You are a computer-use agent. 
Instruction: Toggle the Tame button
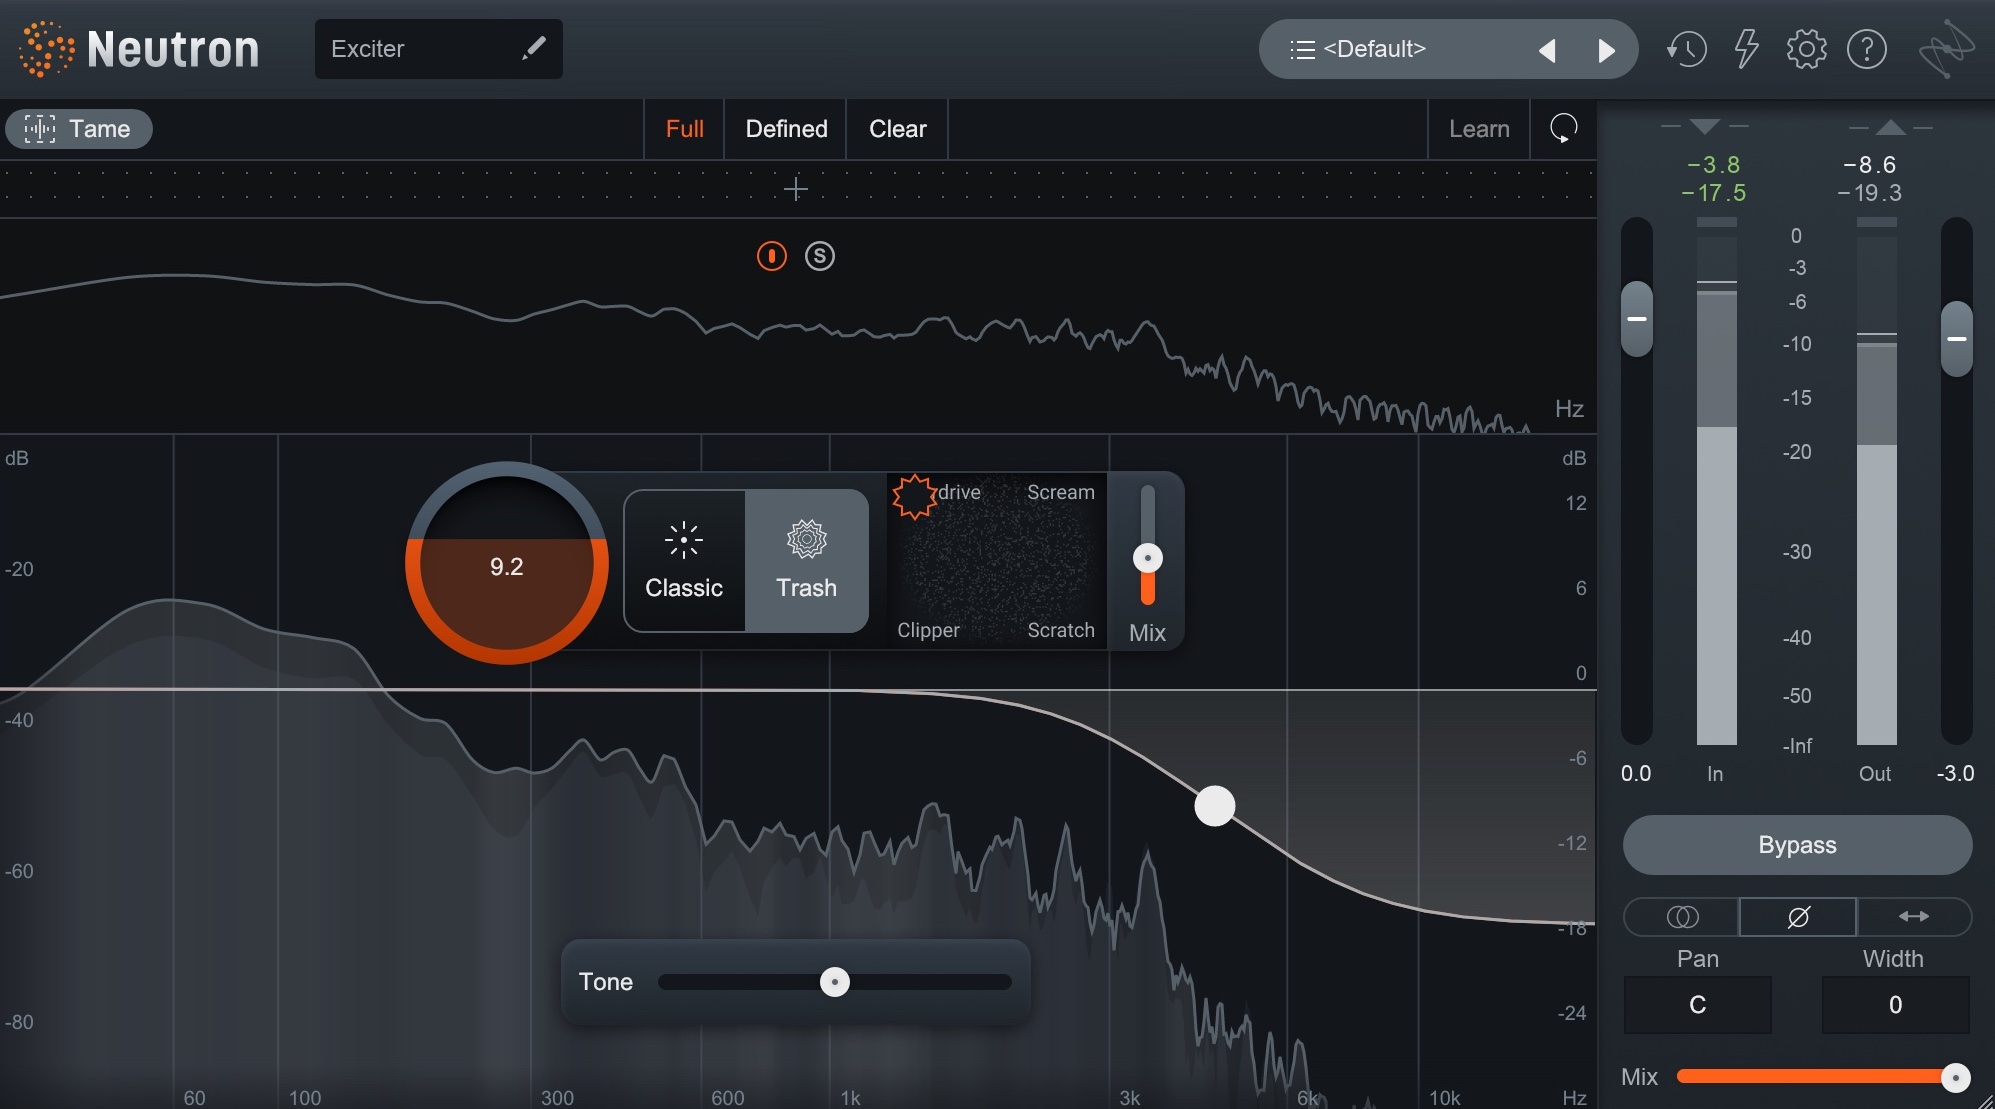[79, 129]
